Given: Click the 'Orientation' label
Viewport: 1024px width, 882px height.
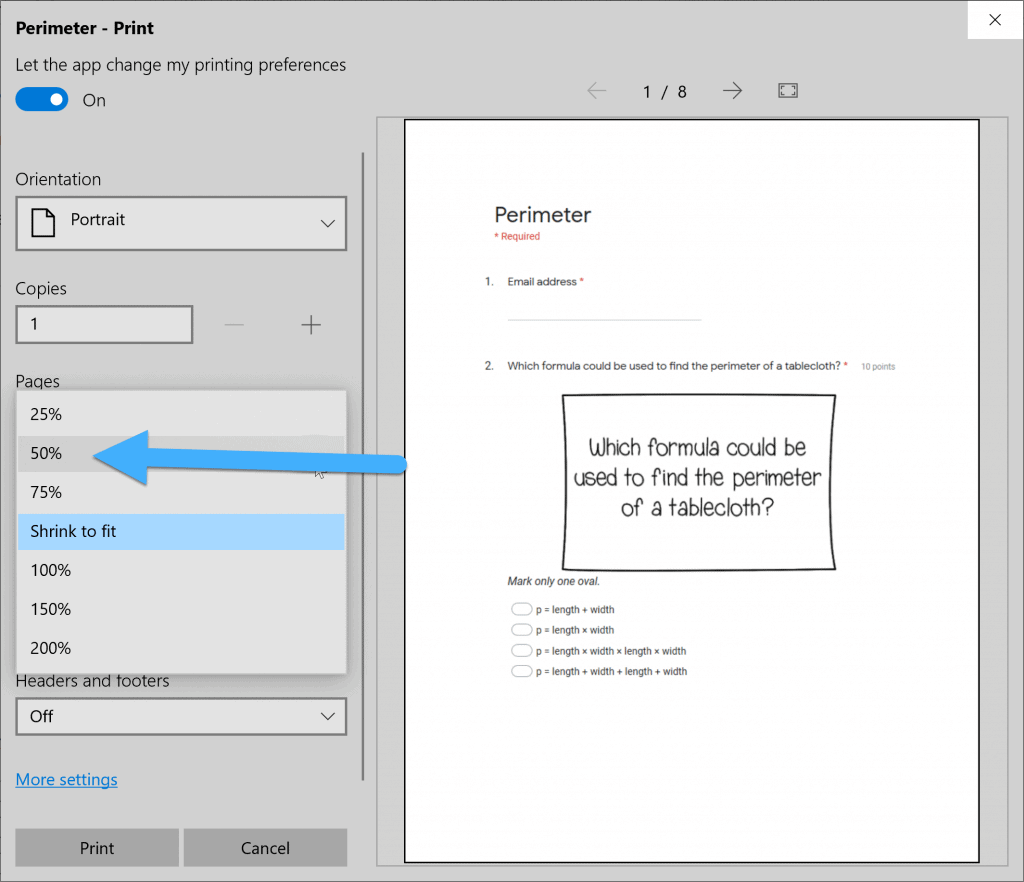Looking at the screenshot, I should [58, 180].
